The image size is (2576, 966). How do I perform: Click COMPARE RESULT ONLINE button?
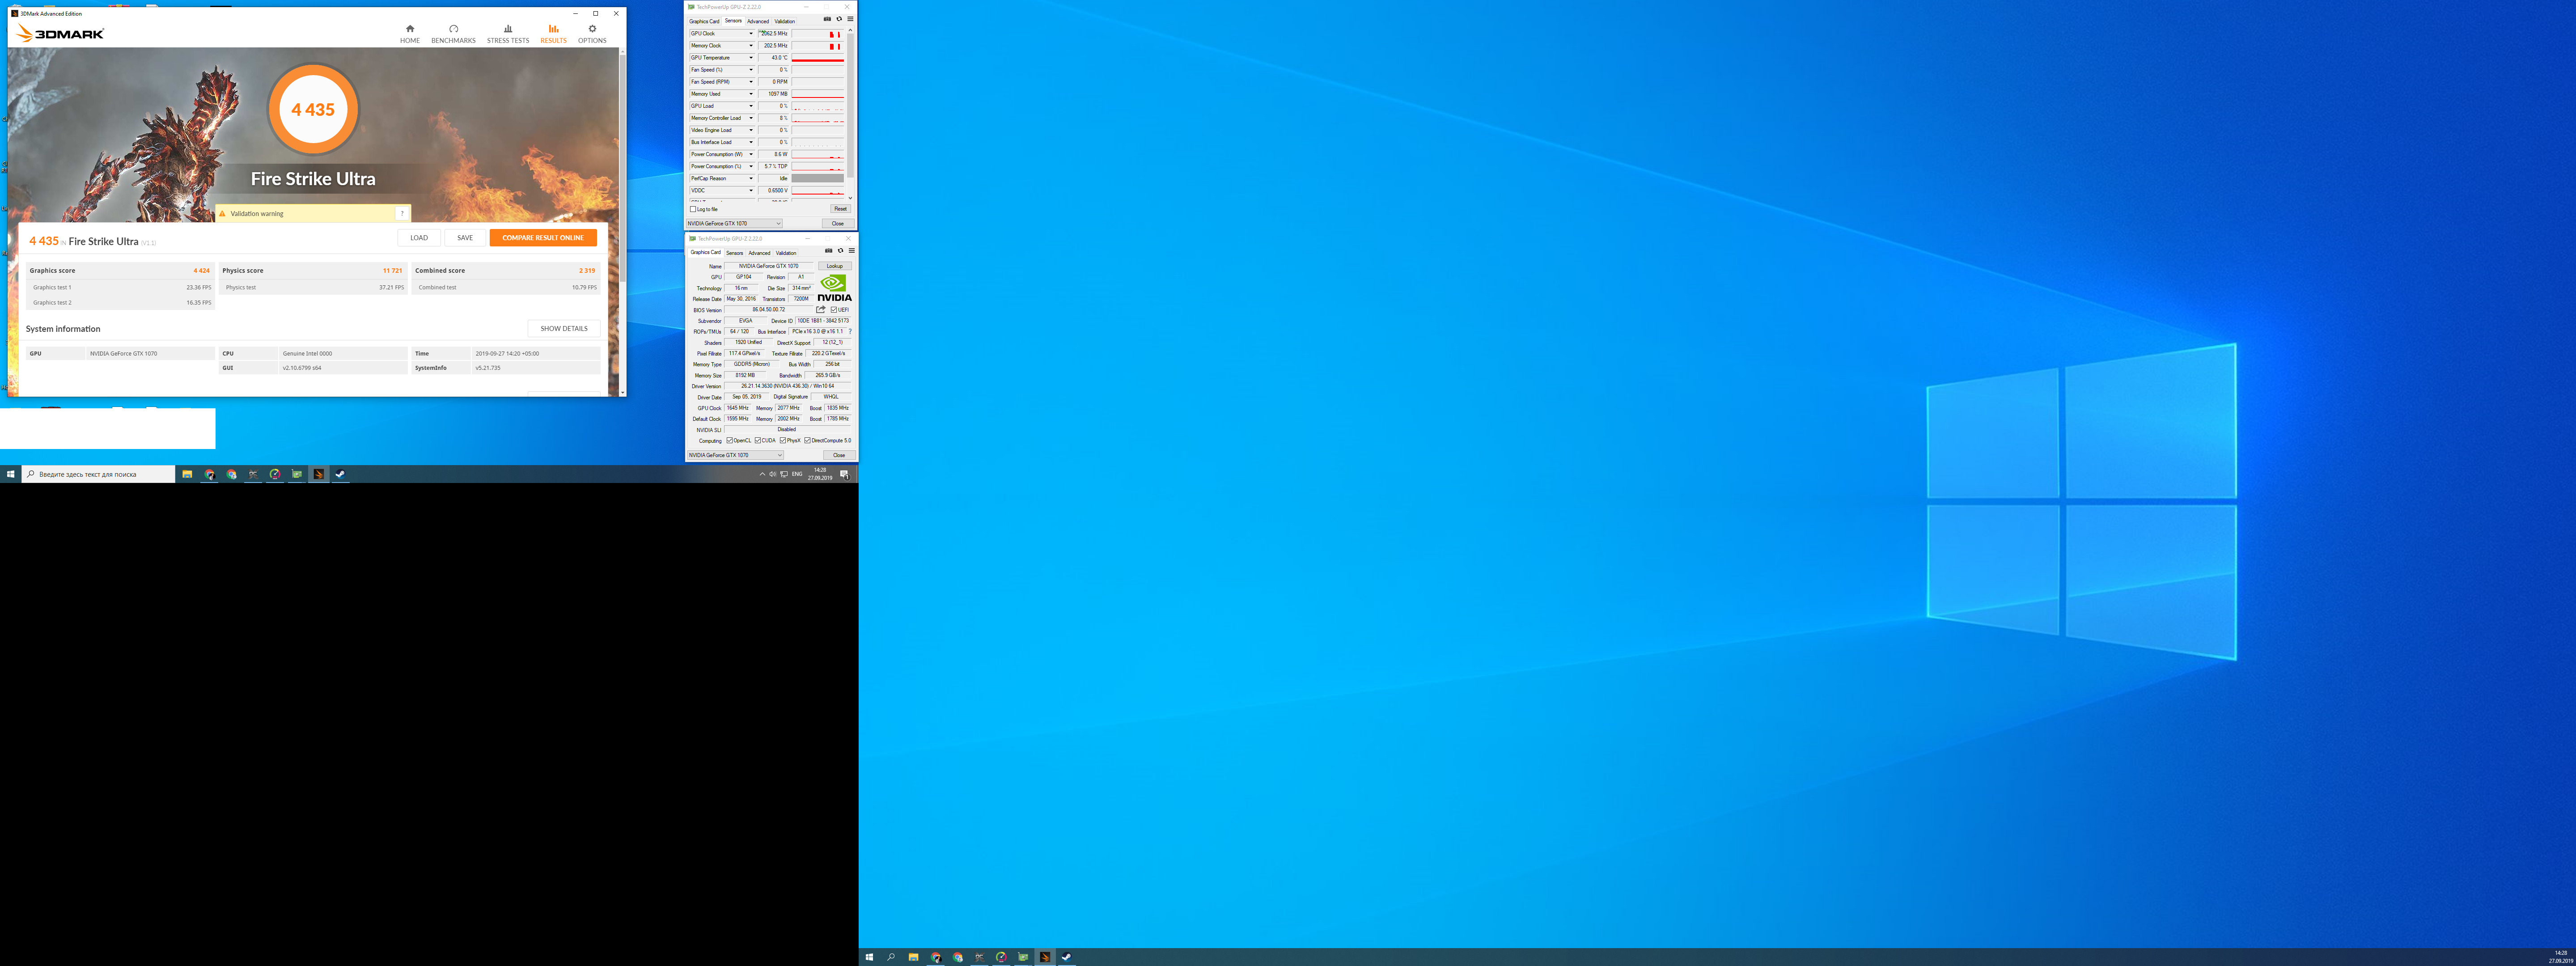pos(543,238)
